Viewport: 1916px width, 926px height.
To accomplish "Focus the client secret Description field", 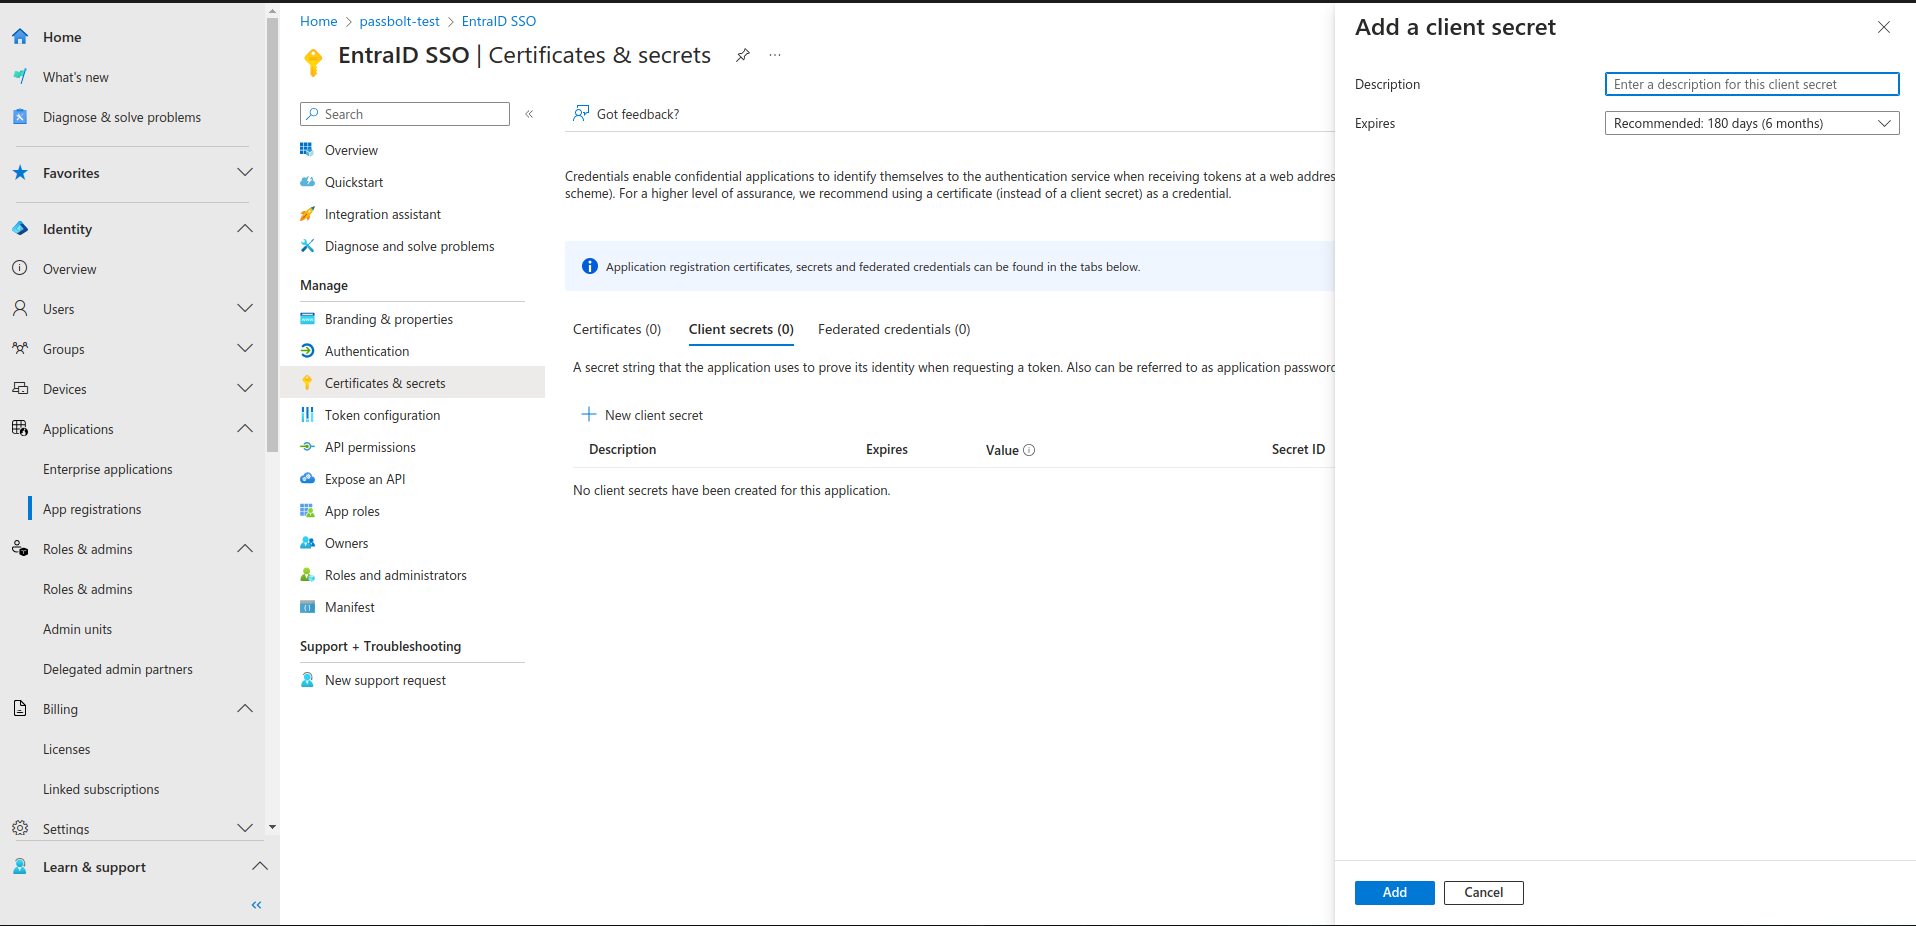I will [x=1752, y=84].
